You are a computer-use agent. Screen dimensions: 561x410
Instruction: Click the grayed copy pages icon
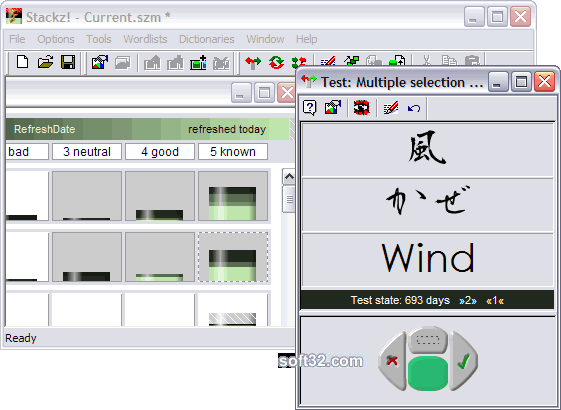tap(449, 60)
